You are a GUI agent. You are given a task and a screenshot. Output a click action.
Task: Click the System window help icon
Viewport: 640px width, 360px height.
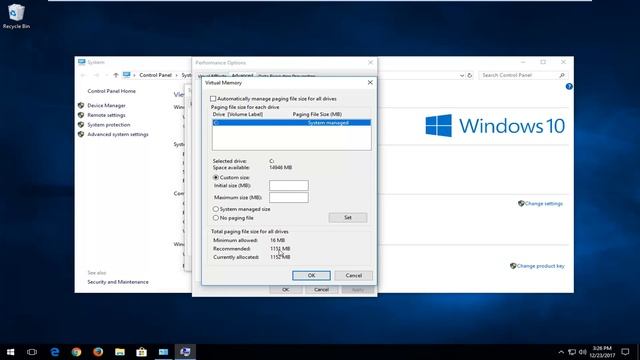pyautogui.click(x=569, y=87)
